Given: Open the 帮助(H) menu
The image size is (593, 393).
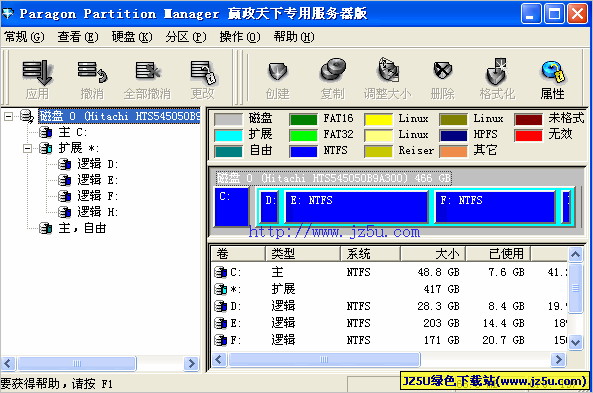Looking at the screenshot, I should tap(294, 37).
